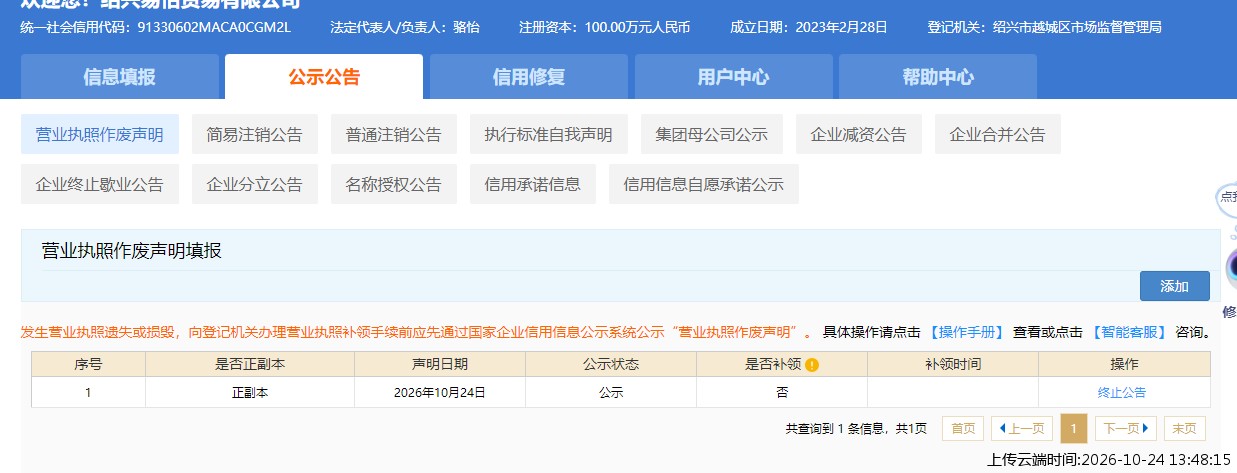
Task: Click the 补领时间 column header
Action: pyautogui.click(x=953, y=365)
